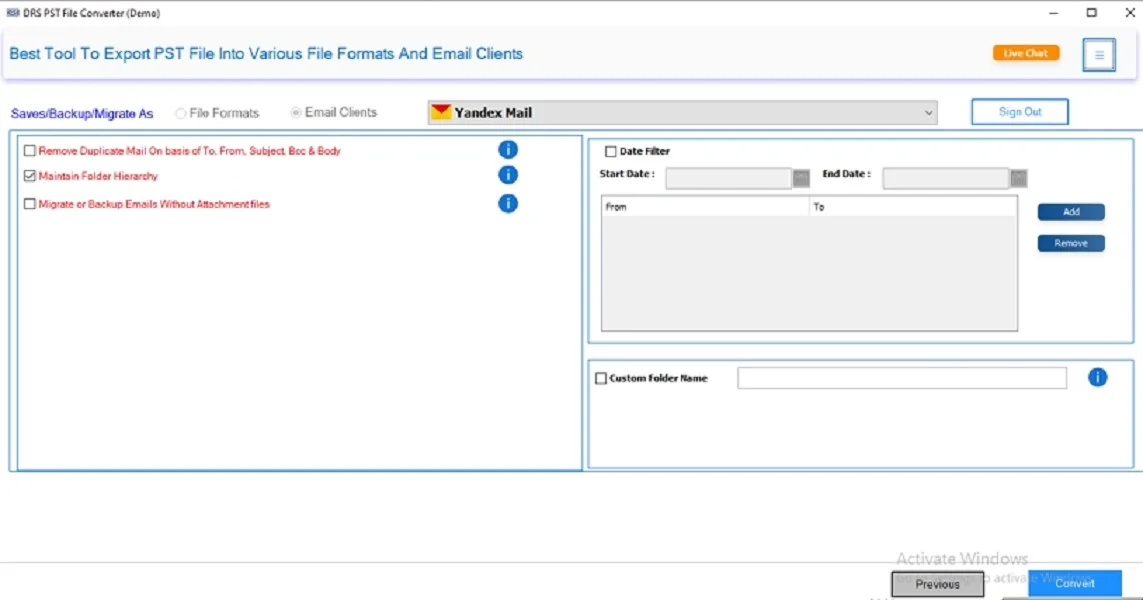Click the To column header
Screen dimensions: 1143x600
[913, 207]
